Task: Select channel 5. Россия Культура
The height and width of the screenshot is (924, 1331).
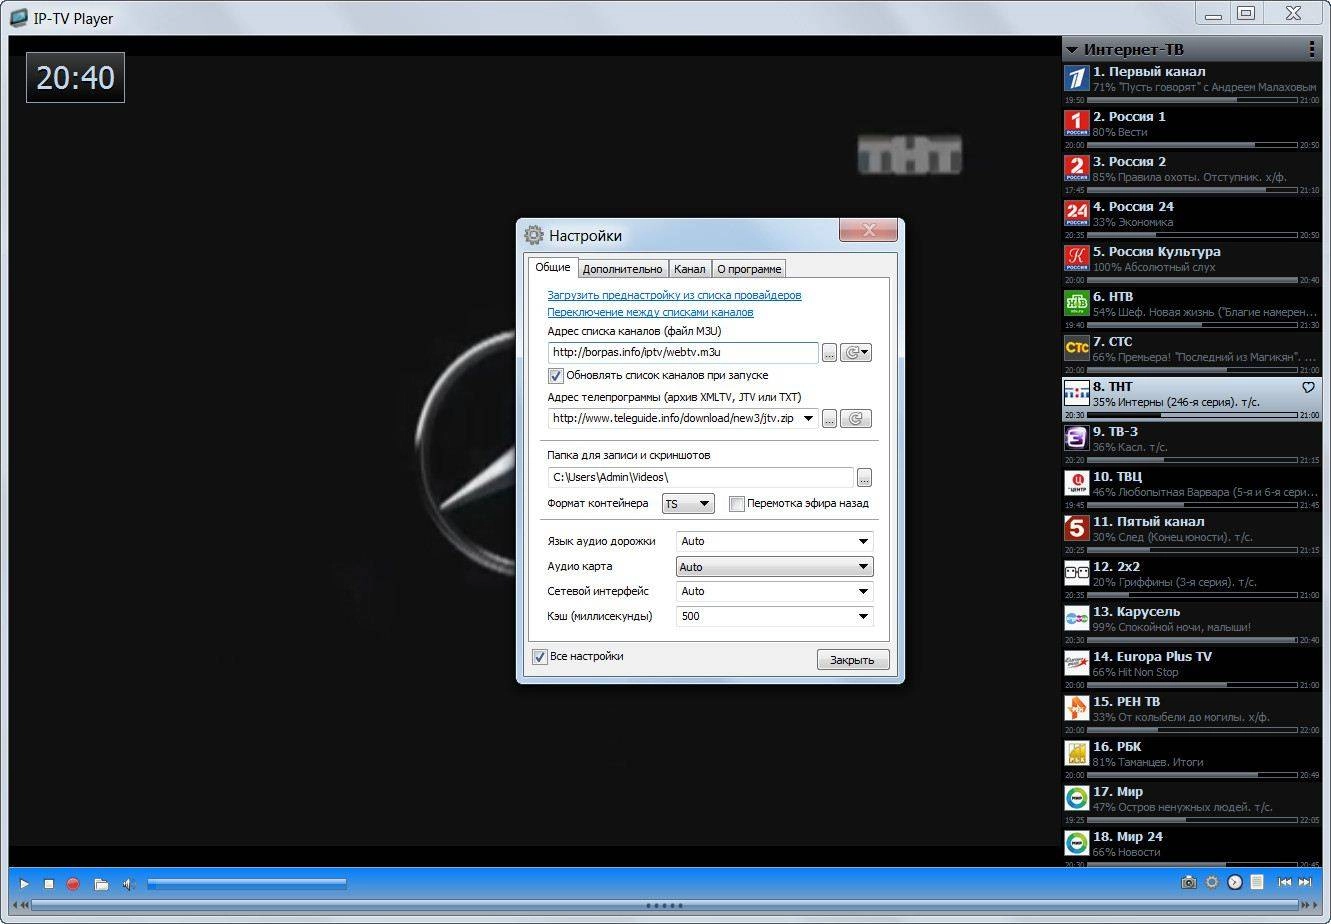Action: (x=1192, y=265)
